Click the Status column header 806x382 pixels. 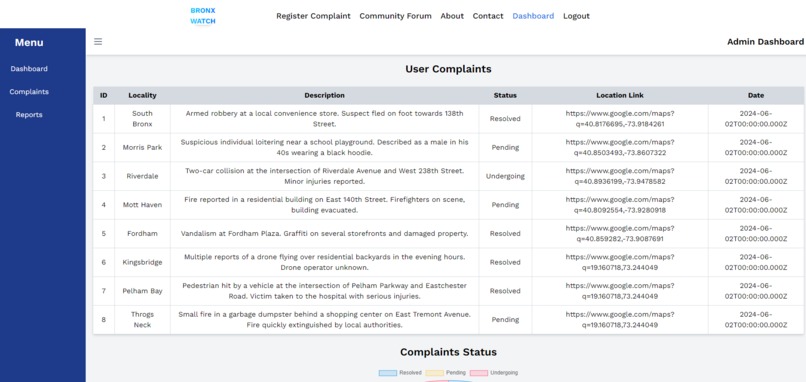pyautogui.click(x=505, y=95)
